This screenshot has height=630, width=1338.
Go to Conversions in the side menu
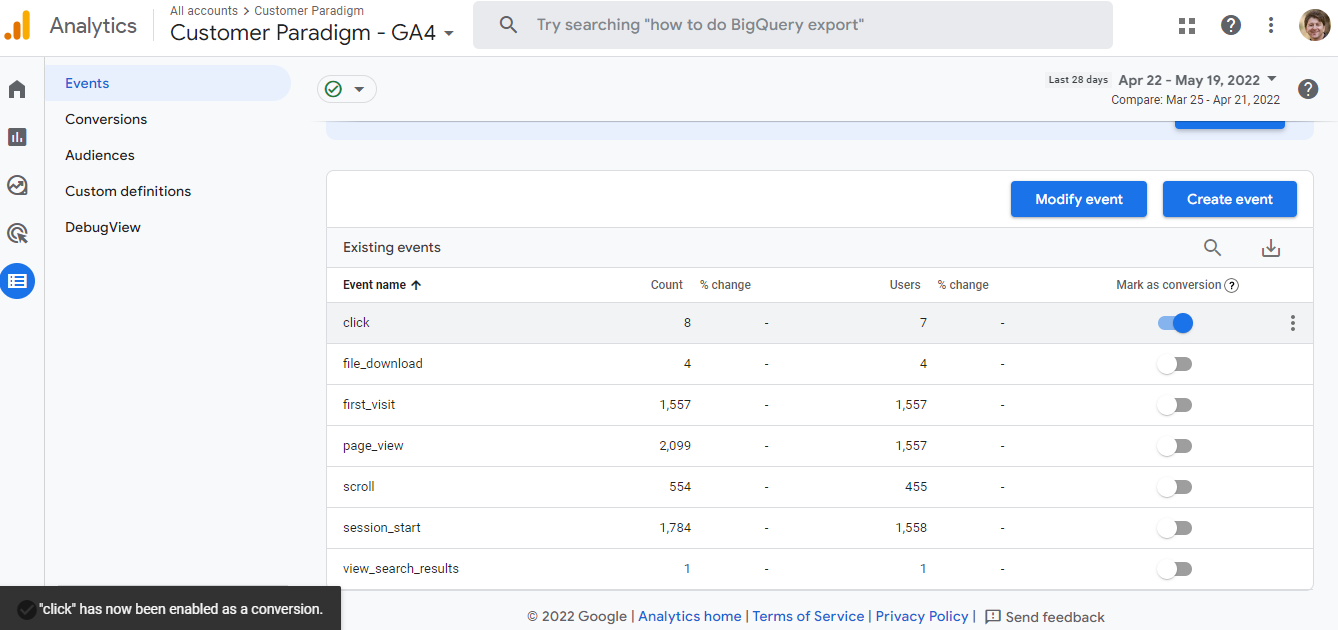pyautogui.click(x=106, y=119)
